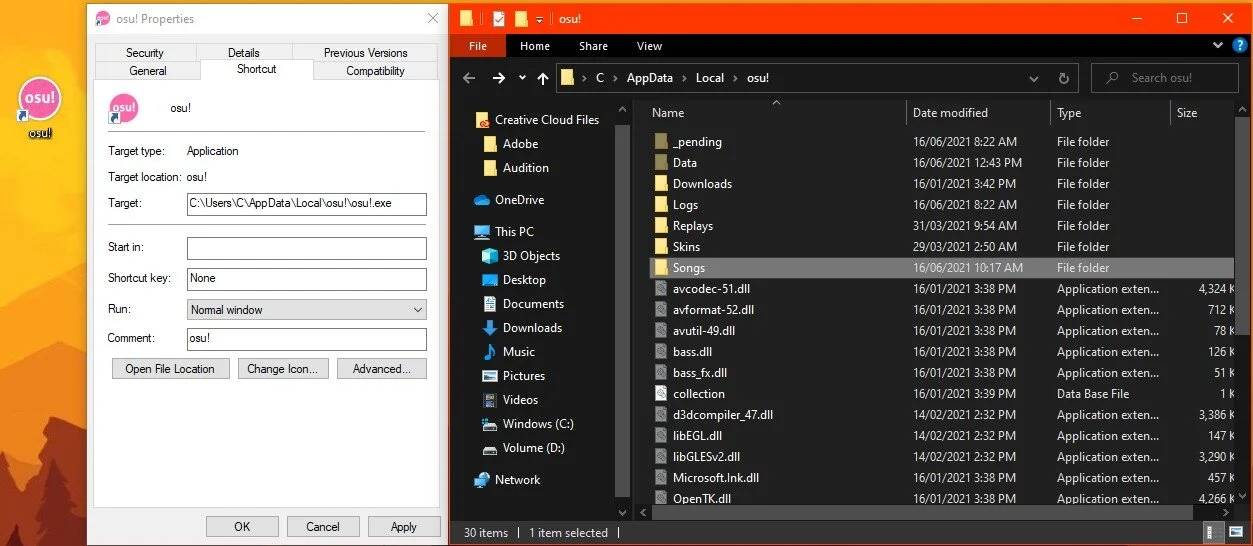The height and width of the screenshot is (546, 1253).
Task: Click the Target path field
Action: click(x=307, y=204)
